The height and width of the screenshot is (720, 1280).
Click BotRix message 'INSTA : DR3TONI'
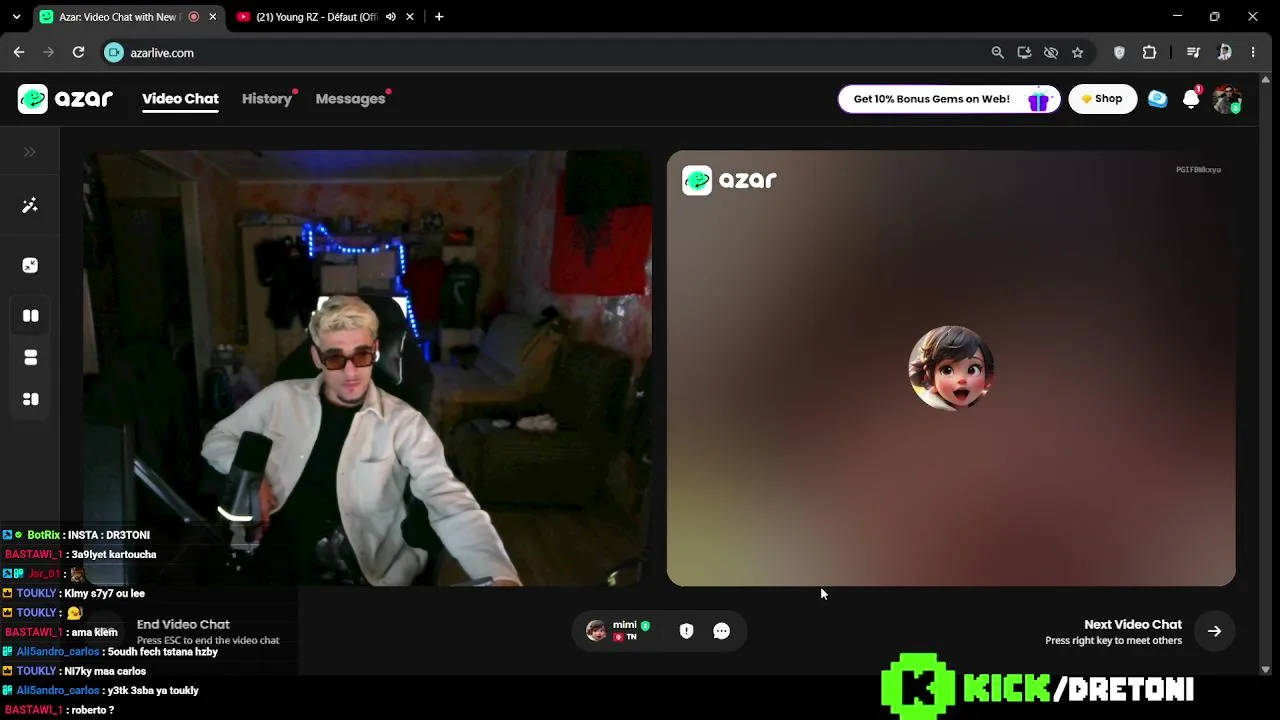tap(109, 535)
